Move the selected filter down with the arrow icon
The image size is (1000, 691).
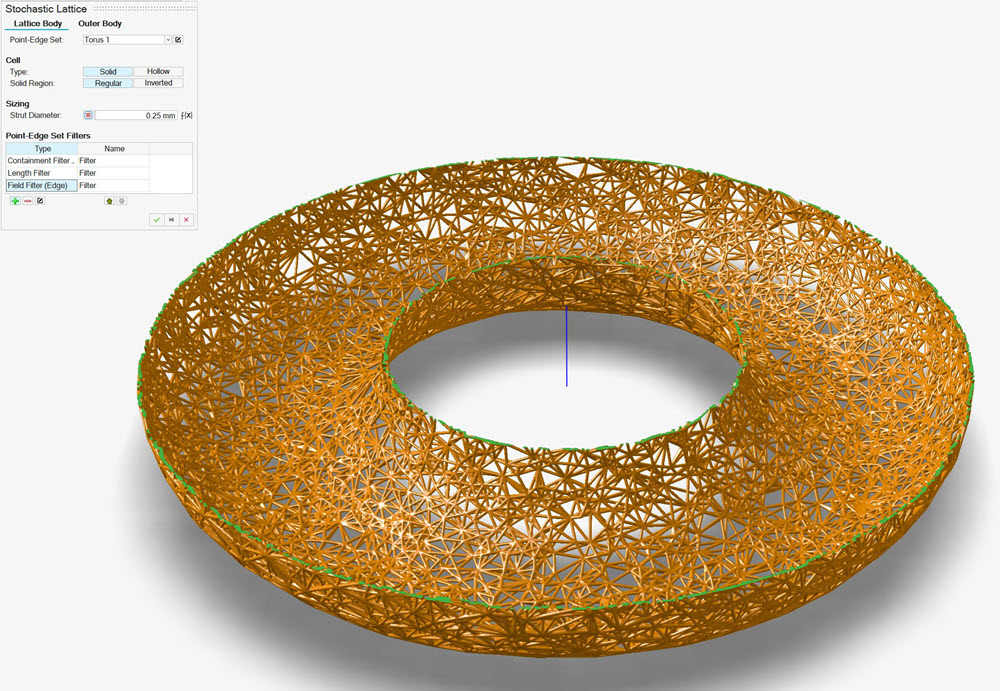tap(121, 201)
